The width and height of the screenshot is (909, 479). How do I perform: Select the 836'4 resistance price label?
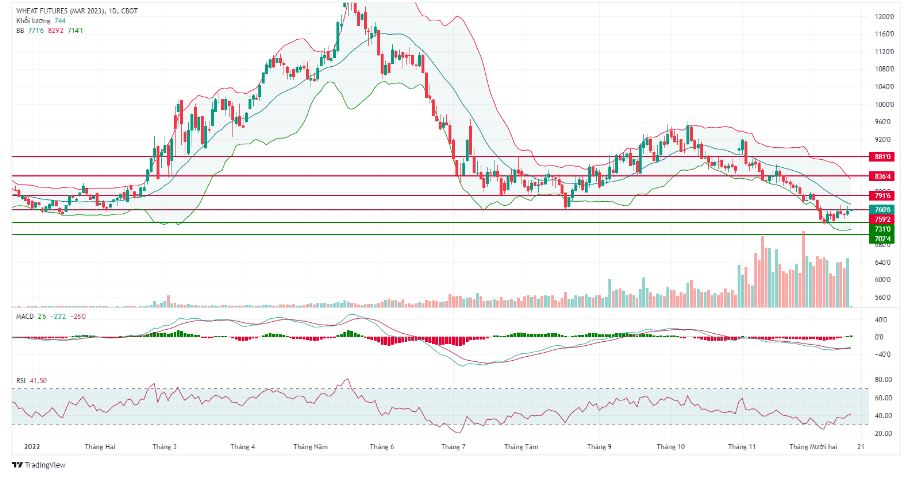pyautogui.click(x=882, y=176)
